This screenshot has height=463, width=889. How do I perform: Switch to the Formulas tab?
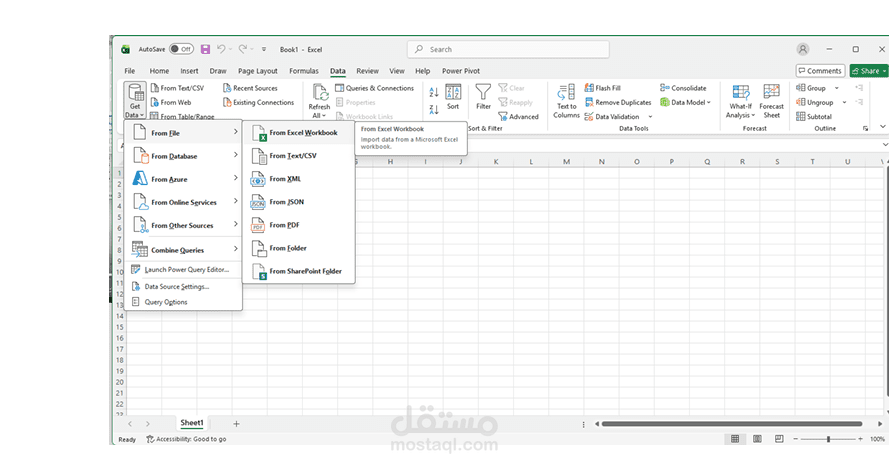(304, 71)
